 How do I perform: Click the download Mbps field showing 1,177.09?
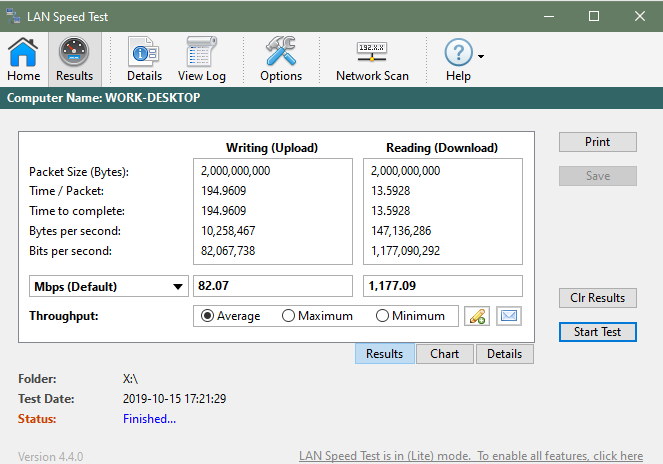pos(443,286)
